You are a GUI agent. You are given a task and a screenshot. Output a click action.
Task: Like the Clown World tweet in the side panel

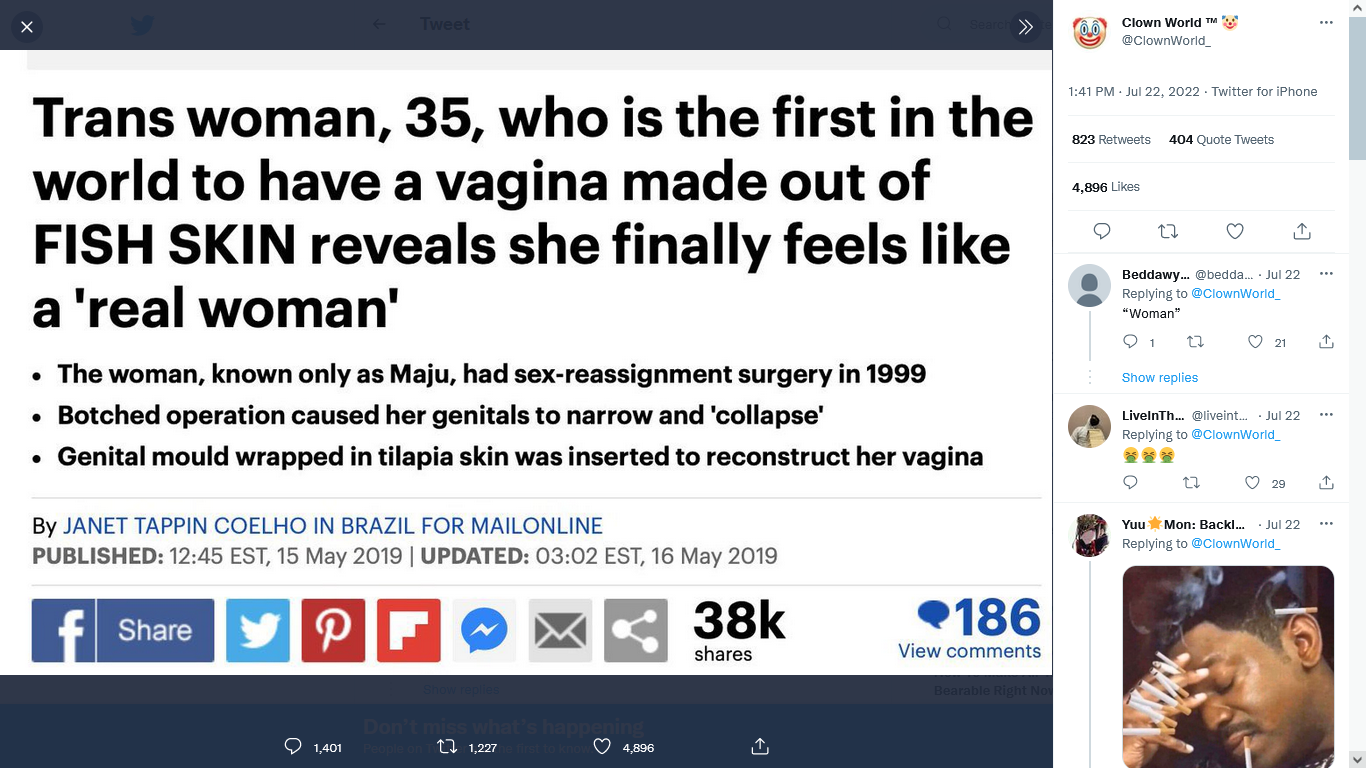(x=1235, y=231)
